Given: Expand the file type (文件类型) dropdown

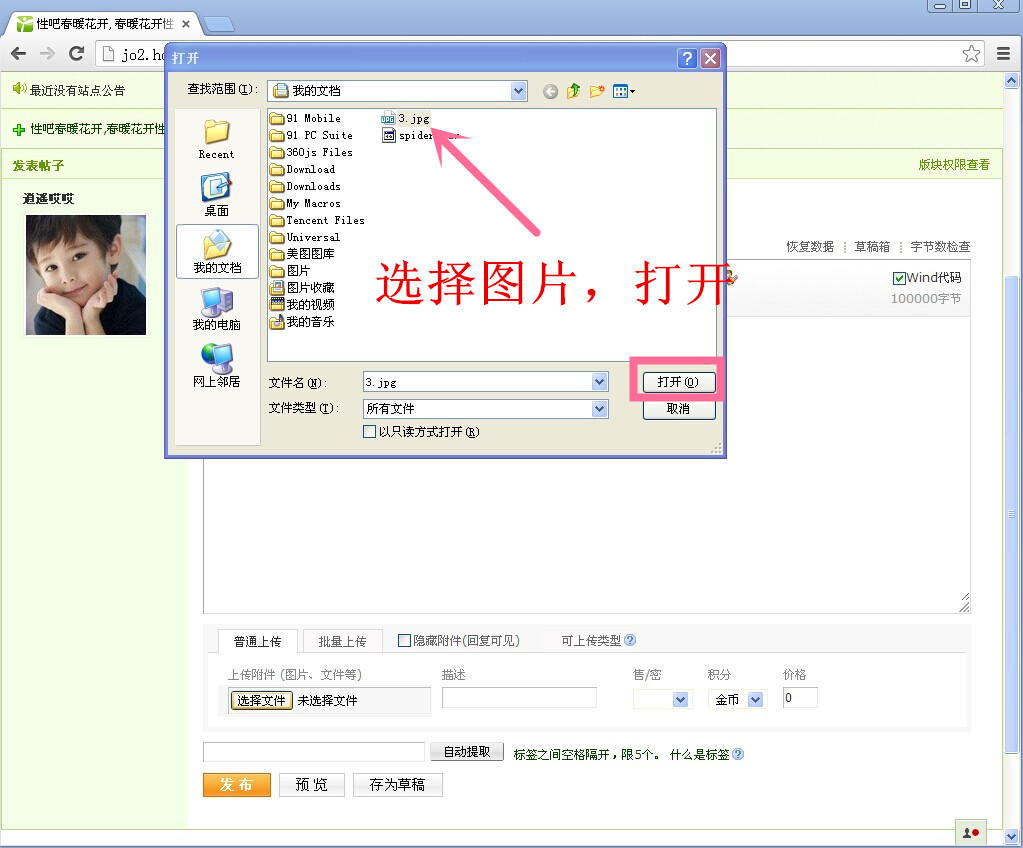Looking at the screenshot, I should point(599,408).
